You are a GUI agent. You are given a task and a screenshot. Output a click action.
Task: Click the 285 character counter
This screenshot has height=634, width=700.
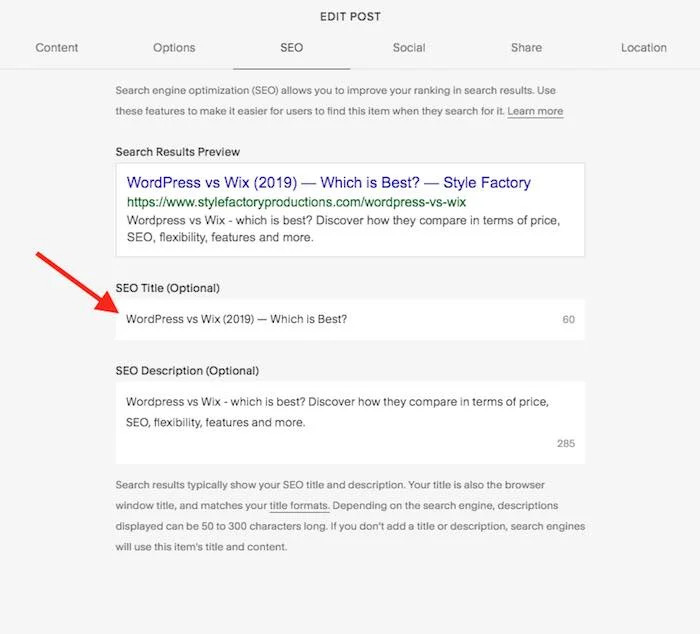point(566,443)
